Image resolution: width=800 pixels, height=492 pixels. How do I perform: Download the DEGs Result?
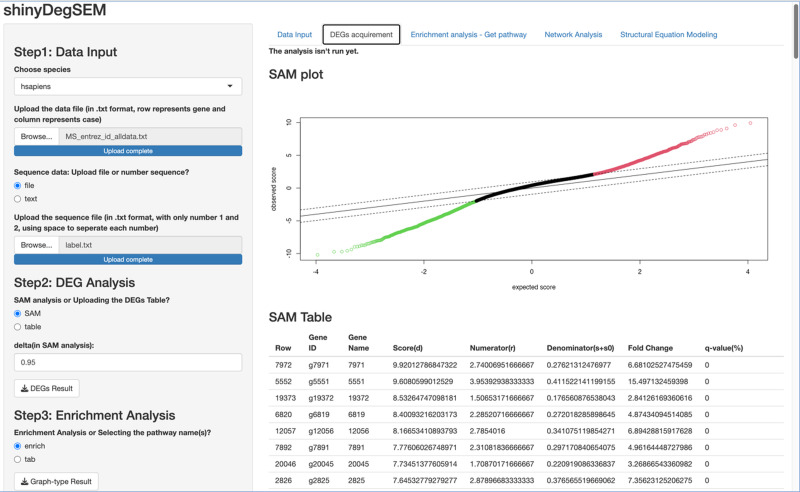point(46,388)
